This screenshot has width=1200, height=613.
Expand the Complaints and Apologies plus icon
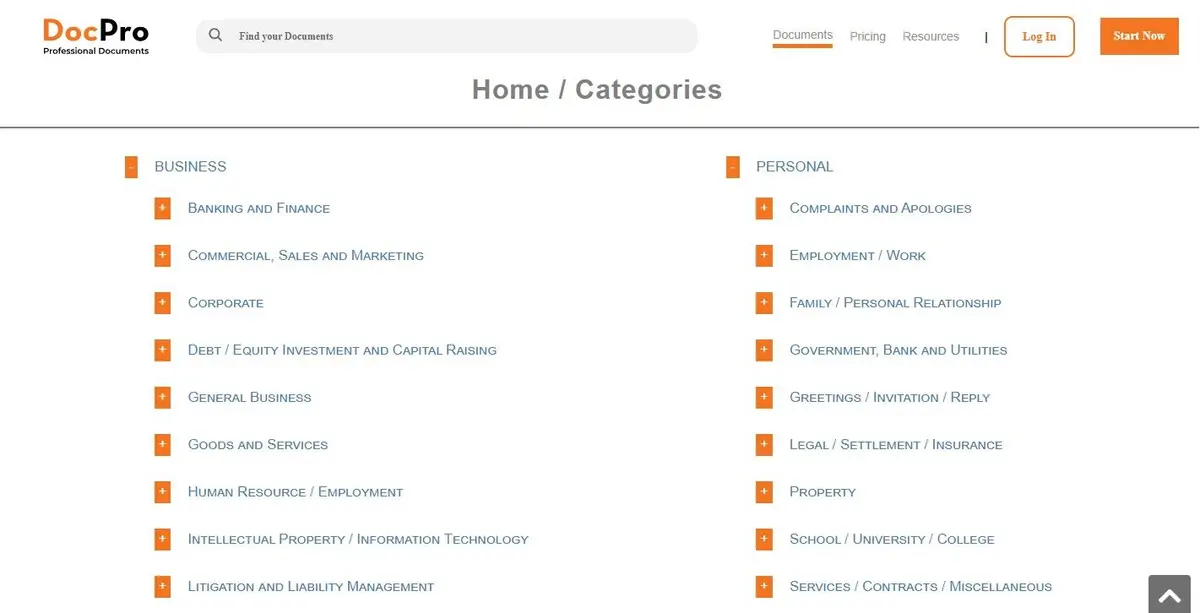coord(764,208)
